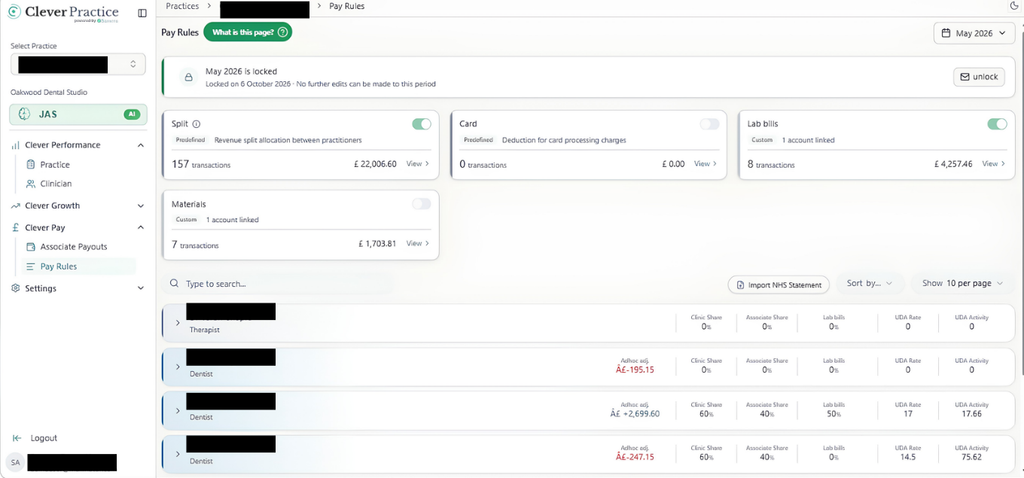Enable the Card rule toggle
1024x478 pixels.
[709, 124]
